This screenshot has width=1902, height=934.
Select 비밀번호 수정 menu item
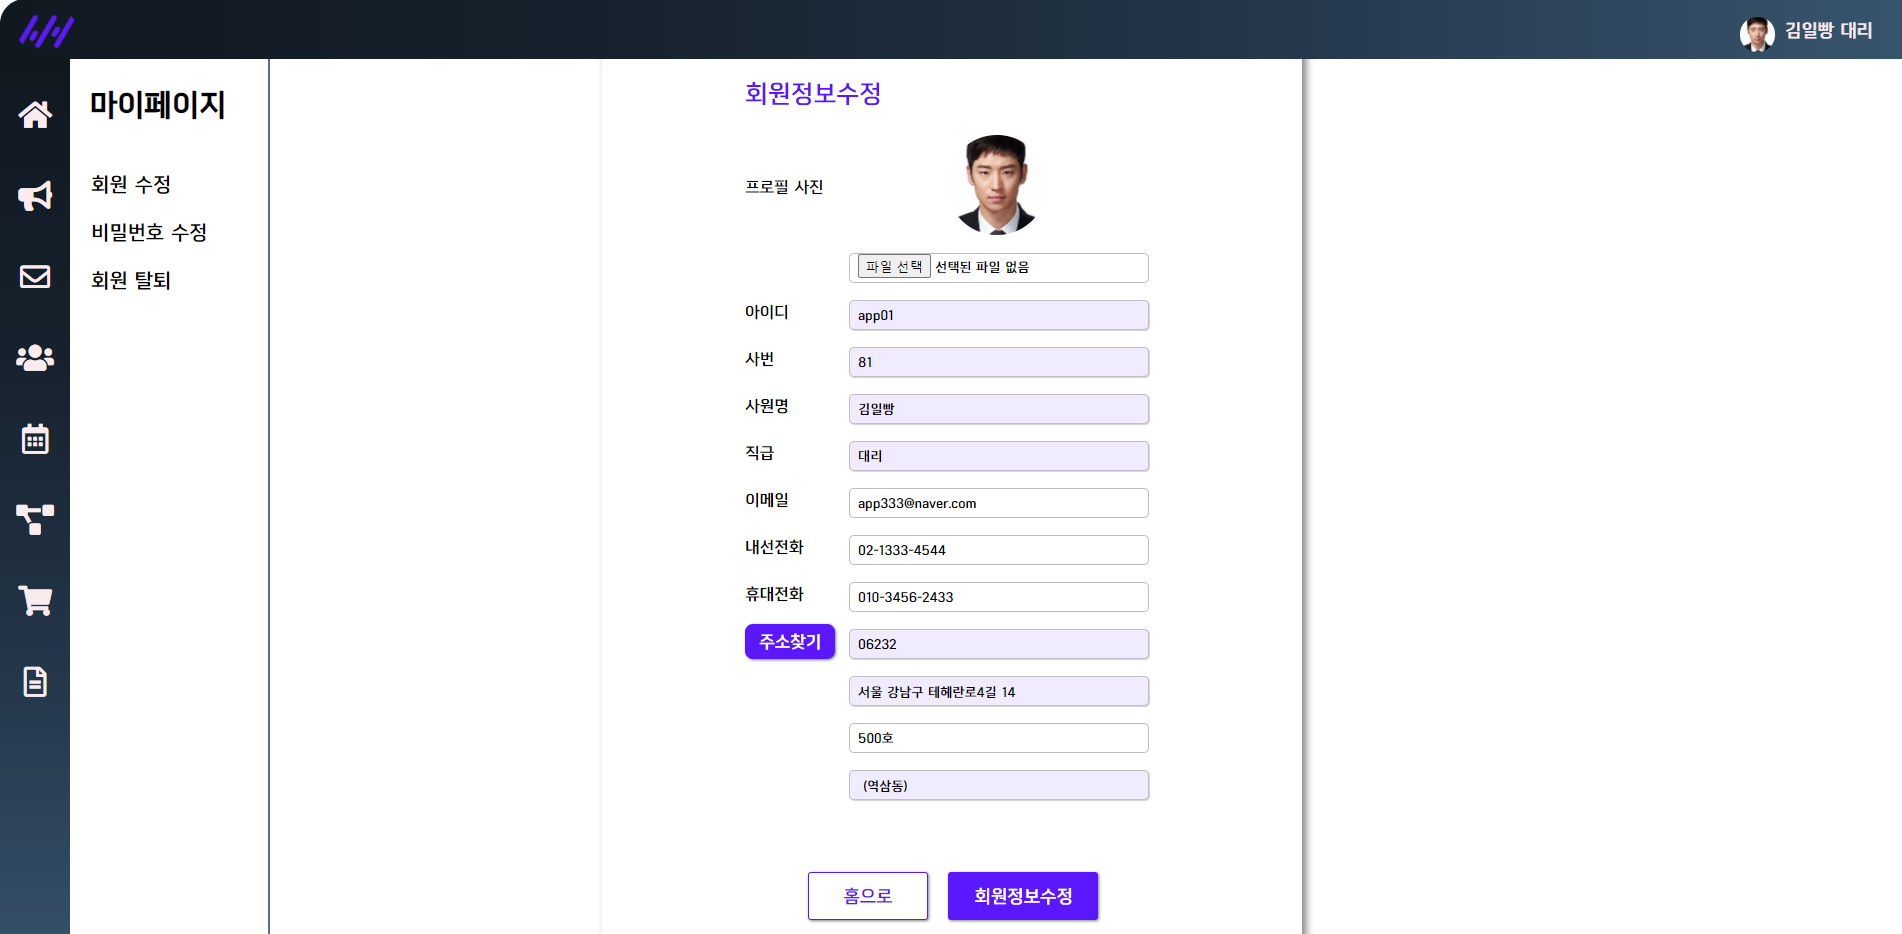tap(149, 232)
